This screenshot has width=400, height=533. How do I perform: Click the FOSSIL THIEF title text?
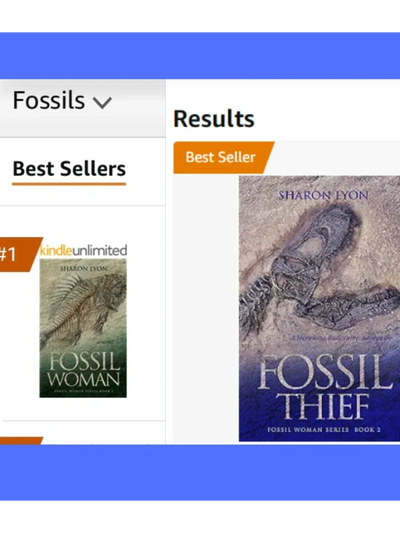tap(325, 388)
